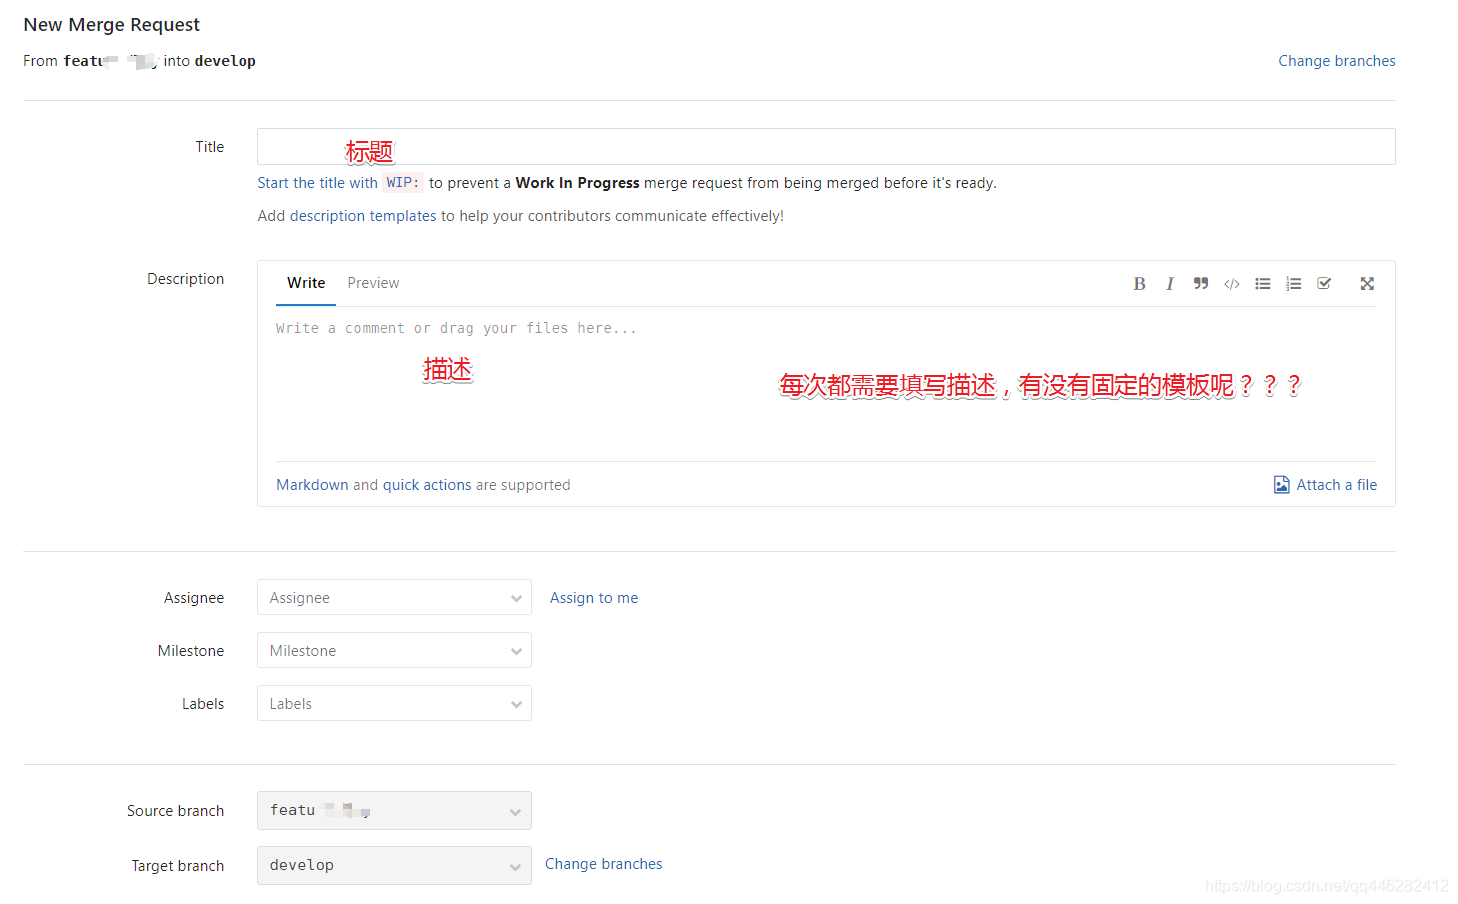Viewport: 1458px width, 904px height.
Task: Toggle fullscreen description editor
Action: pos(1367,284)
